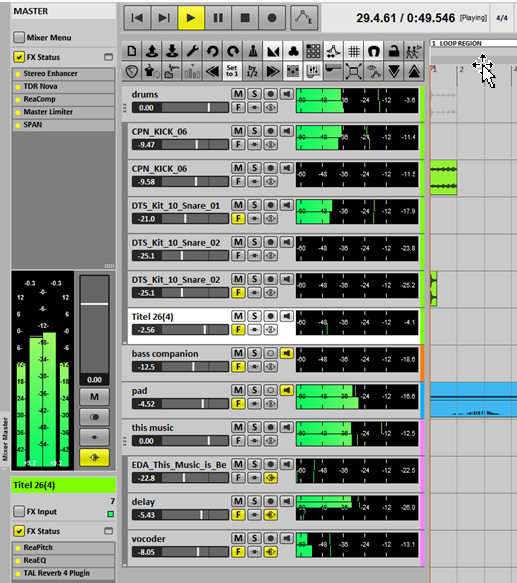517x583 pixels.
Task: Solo the pad track
Action: pyautogui.click(x=254, y=390)
